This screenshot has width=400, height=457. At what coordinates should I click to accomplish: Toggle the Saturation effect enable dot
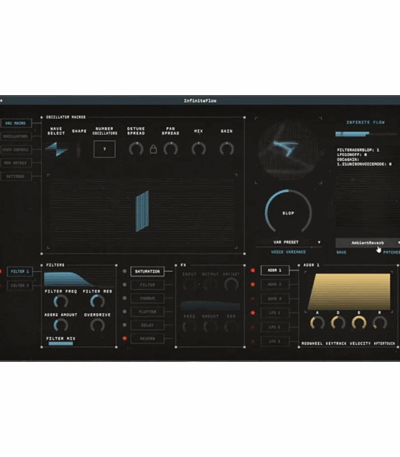[x=125, y=271]
